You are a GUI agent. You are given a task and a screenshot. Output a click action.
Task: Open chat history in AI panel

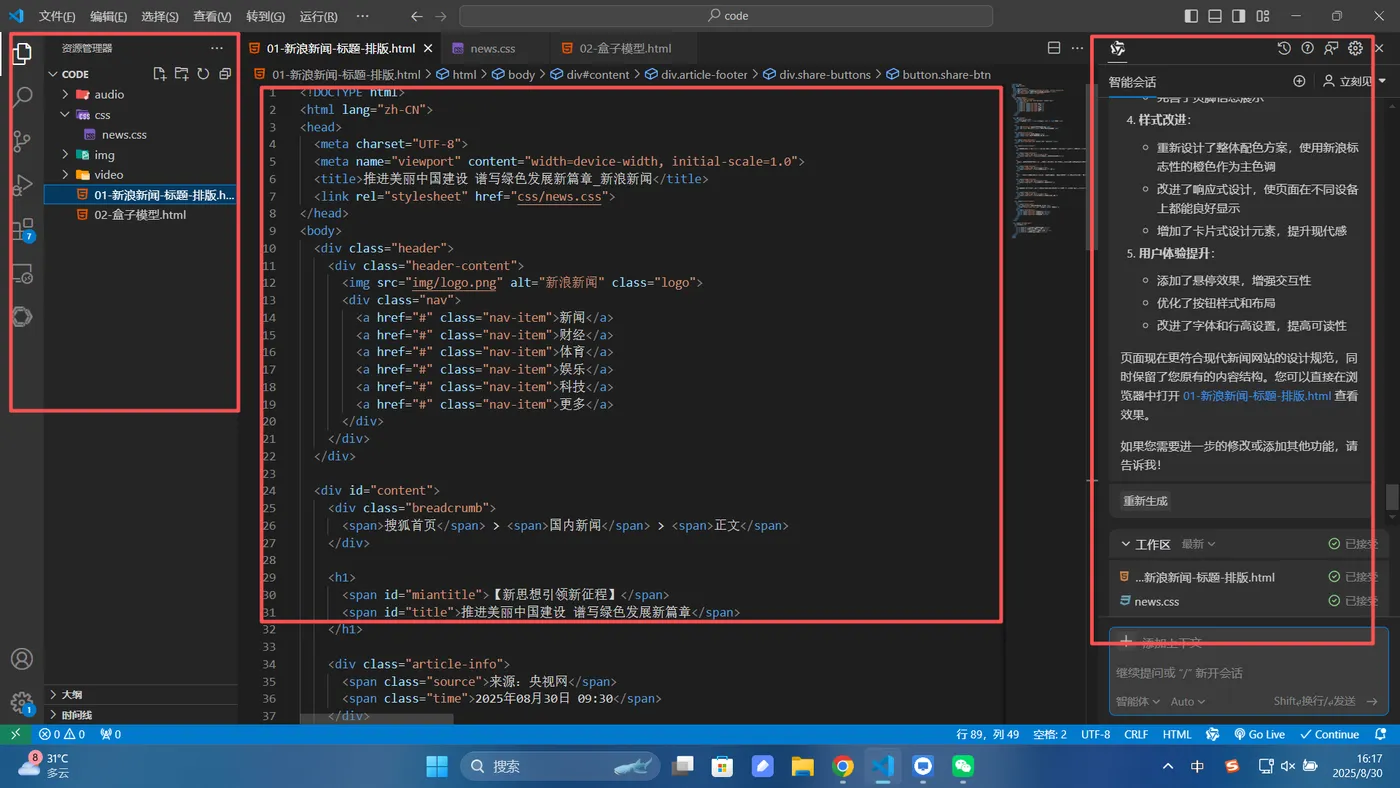tap(1284, 48)
